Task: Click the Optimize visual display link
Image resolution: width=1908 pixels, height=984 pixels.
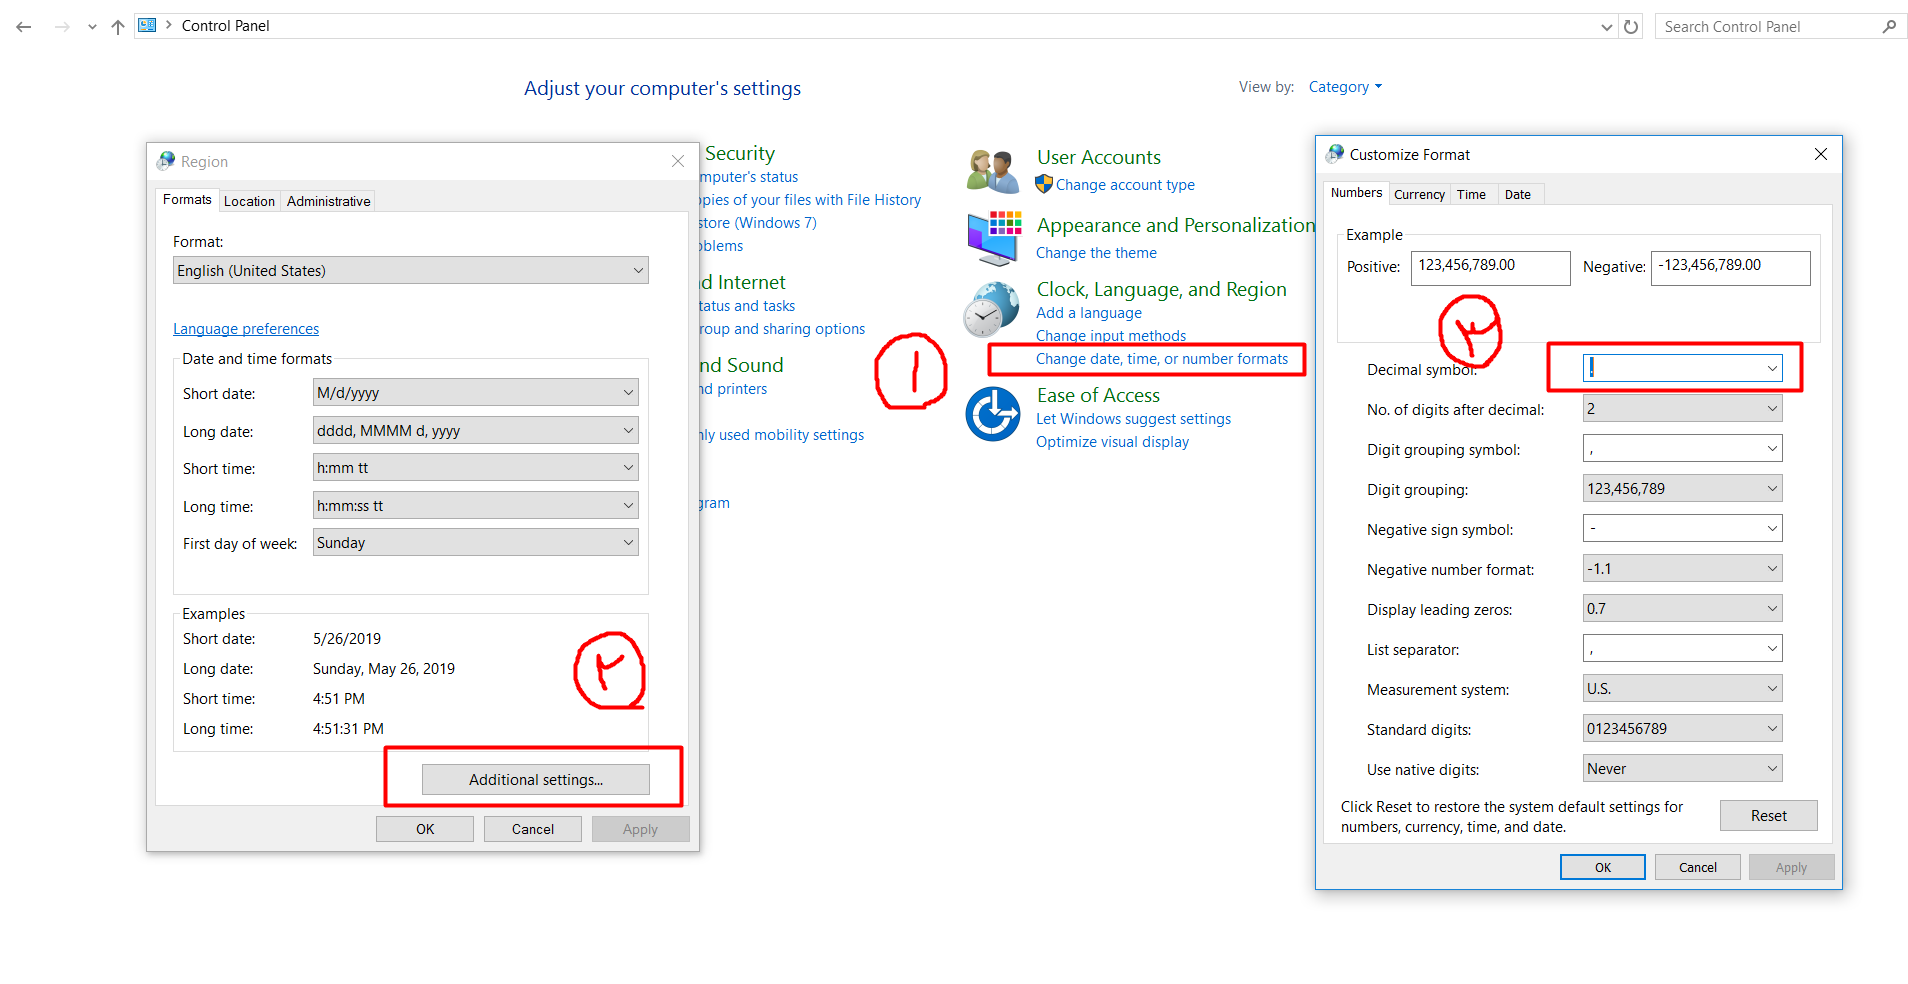Action: tap(1112, 442)
